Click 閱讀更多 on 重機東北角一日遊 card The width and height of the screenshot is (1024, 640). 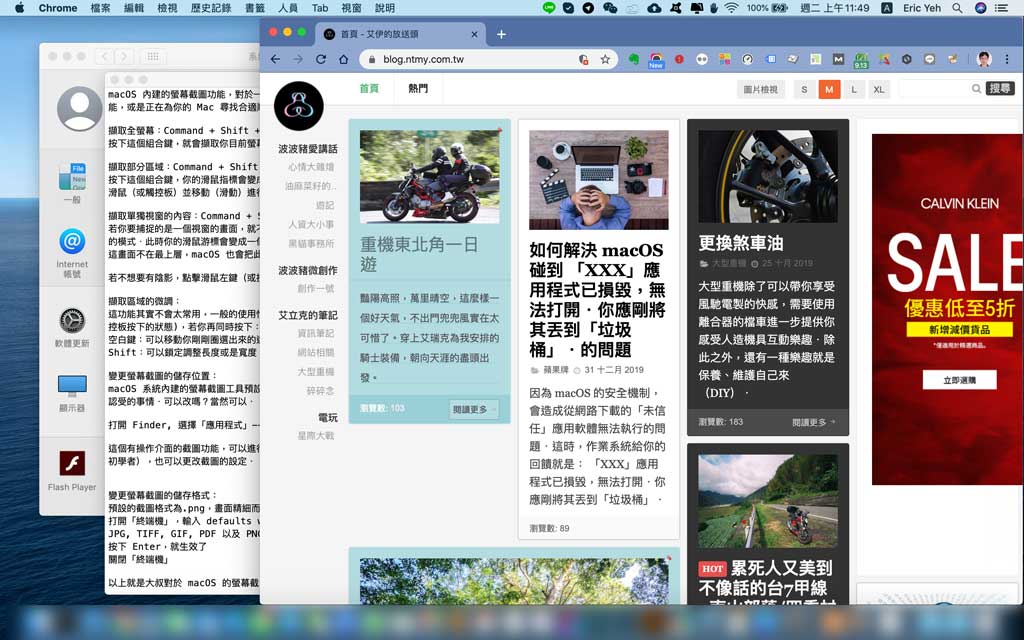473,409
